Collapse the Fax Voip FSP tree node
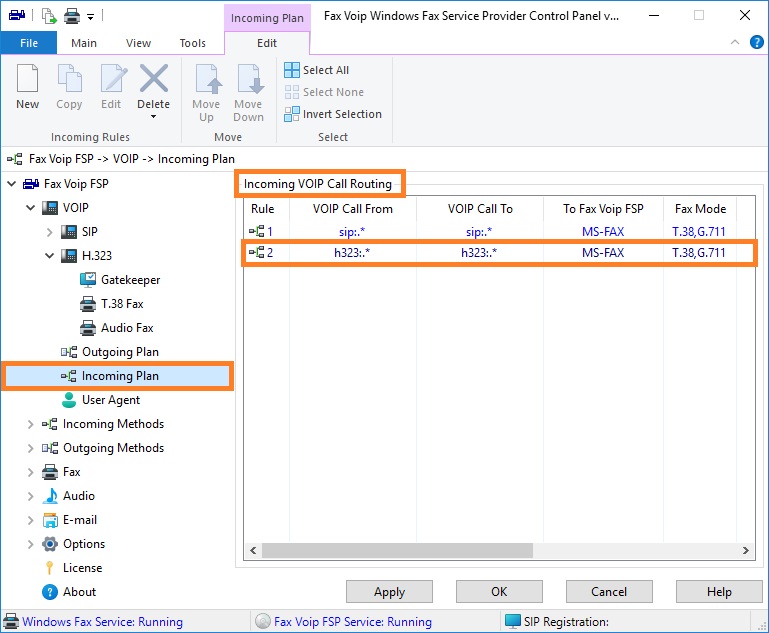Image resolution: width=769 pixels, height=633 pixels. click(12, 184)
